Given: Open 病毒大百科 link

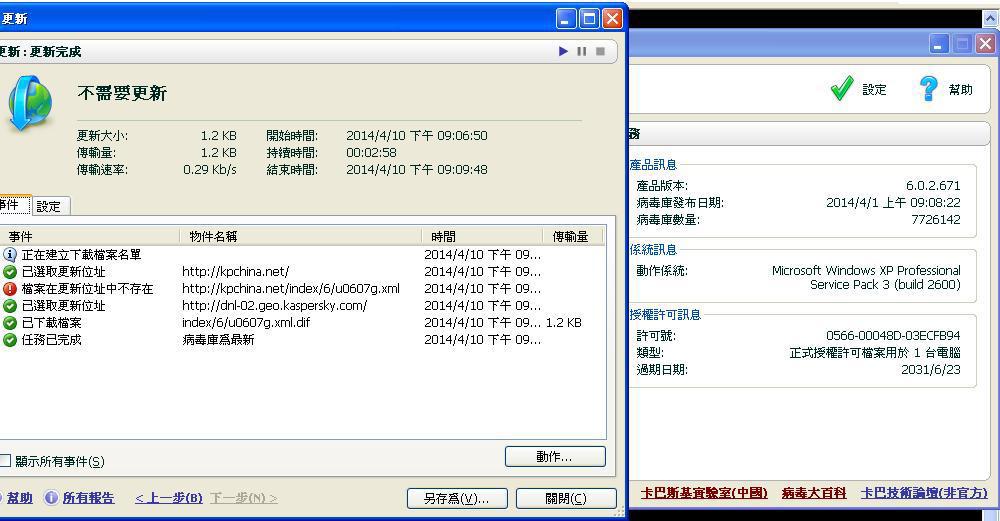Looking at the screenshot, I should click(x=814, y=493).
